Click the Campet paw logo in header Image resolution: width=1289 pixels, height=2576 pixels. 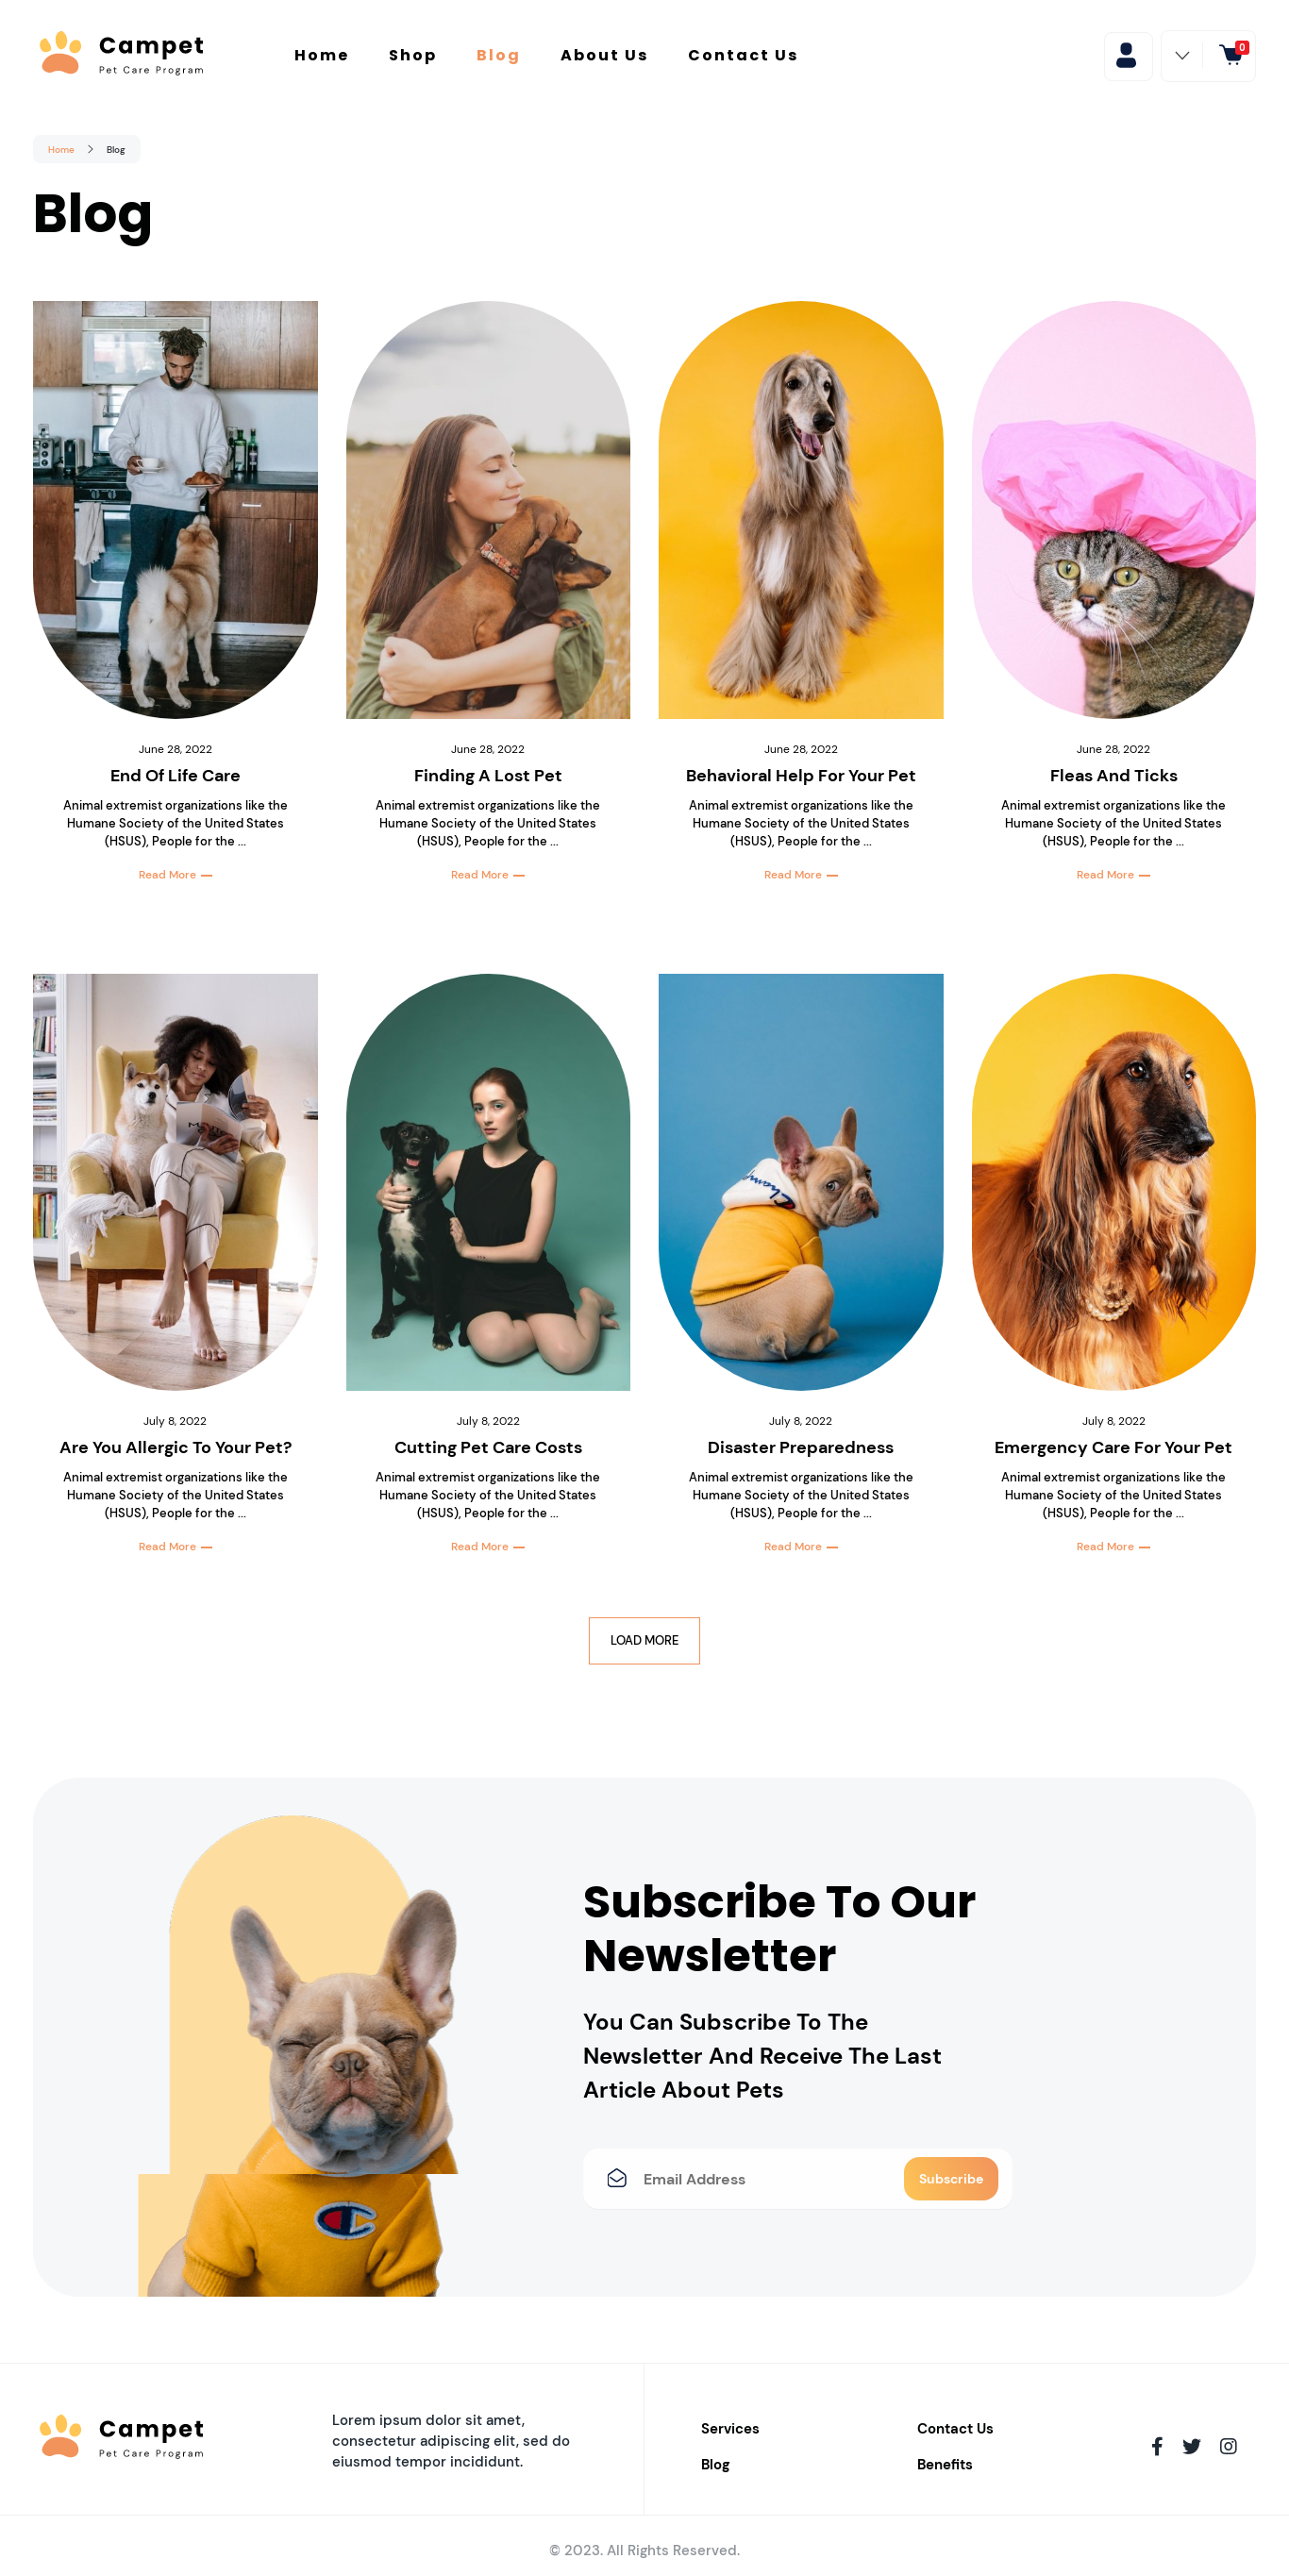click(x=60, y=53)
